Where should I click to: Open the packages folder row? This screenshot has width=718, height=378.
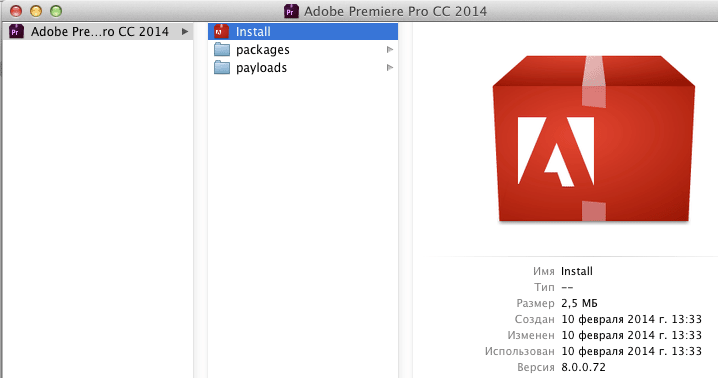303,49
